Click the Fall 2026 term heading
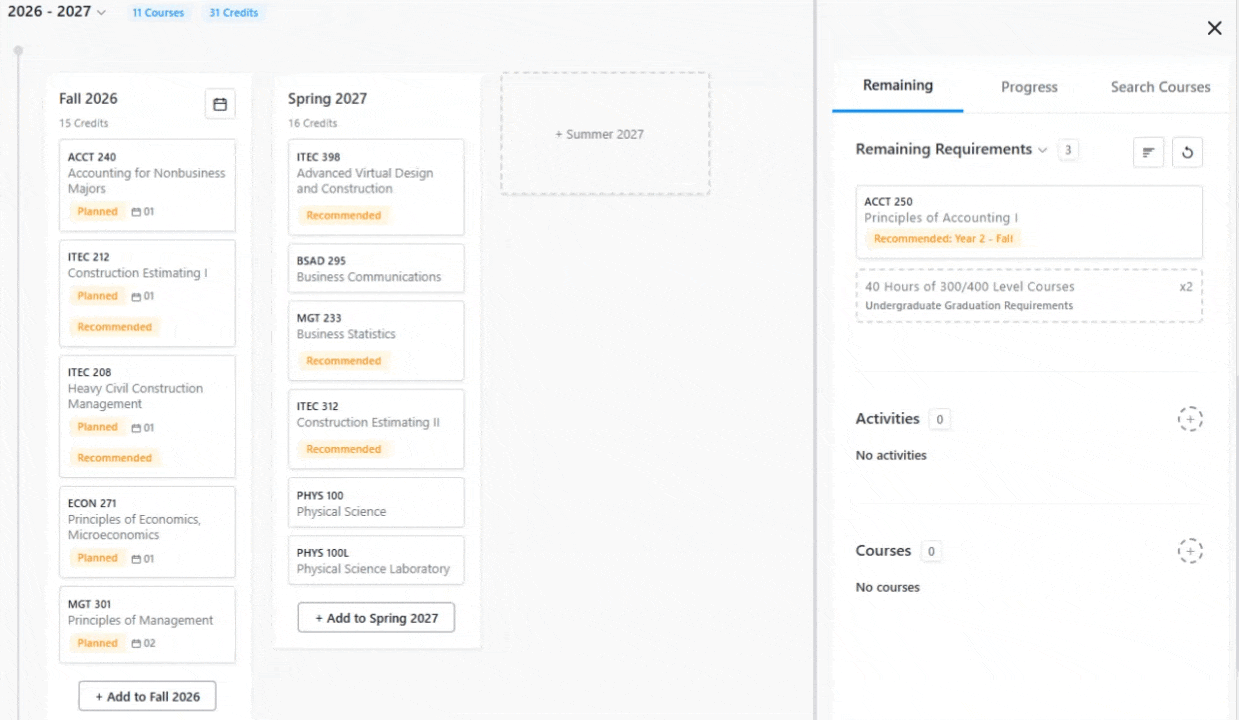The image size is (1239, 720). (88, 98)
